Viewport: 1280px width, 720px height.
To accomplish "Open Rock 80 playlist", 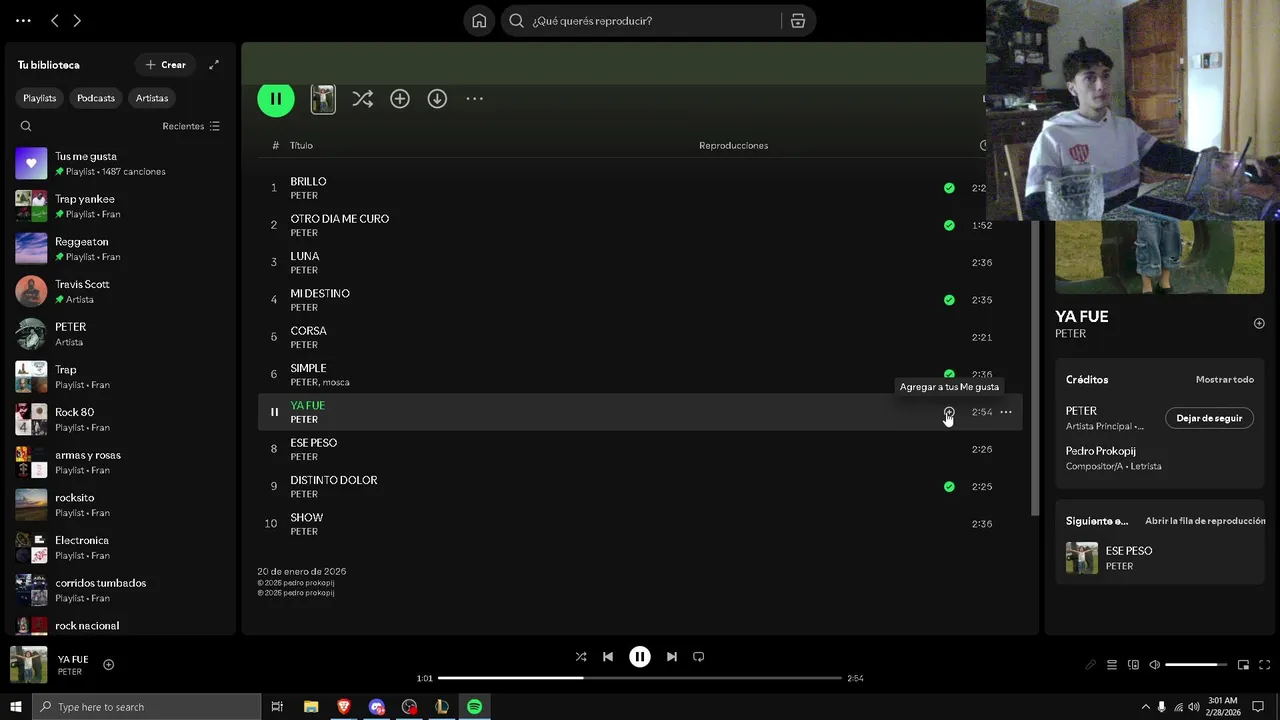I will (120, 419).
